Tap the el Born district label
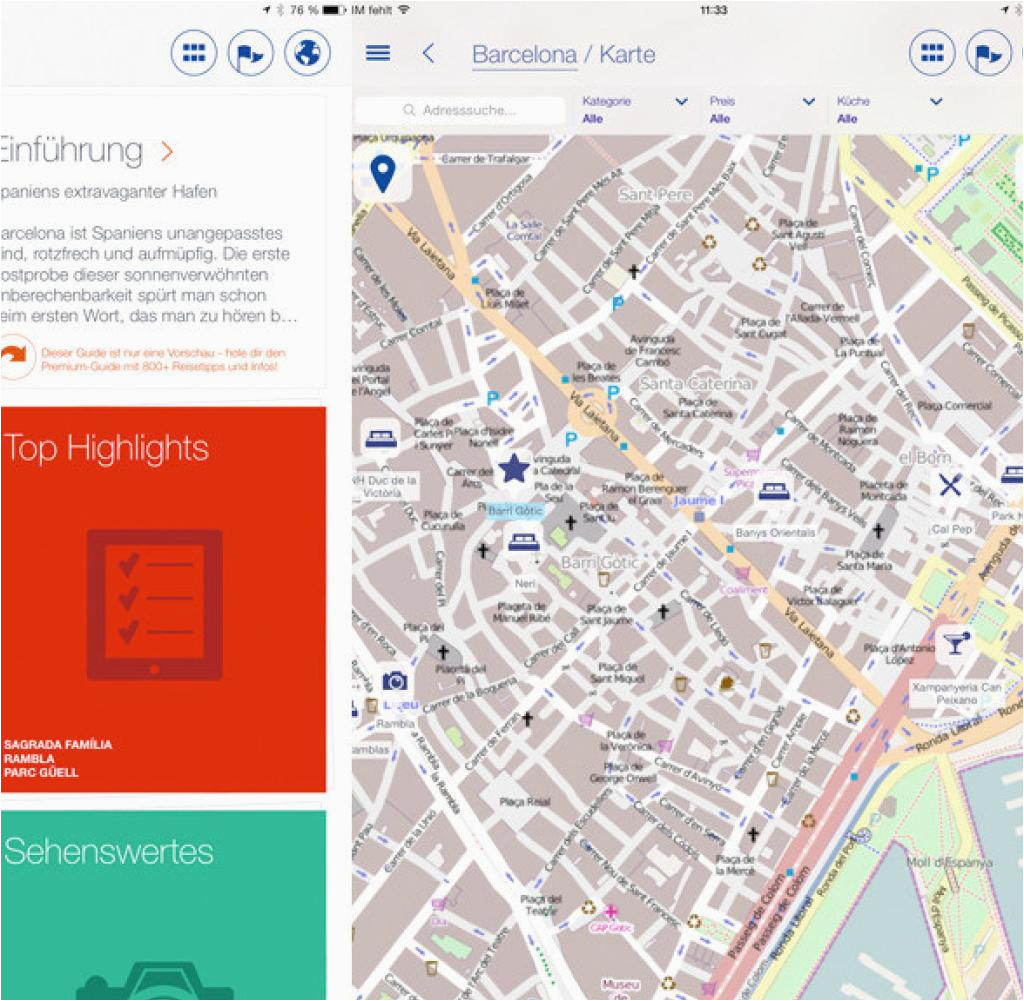 (925, 458)
